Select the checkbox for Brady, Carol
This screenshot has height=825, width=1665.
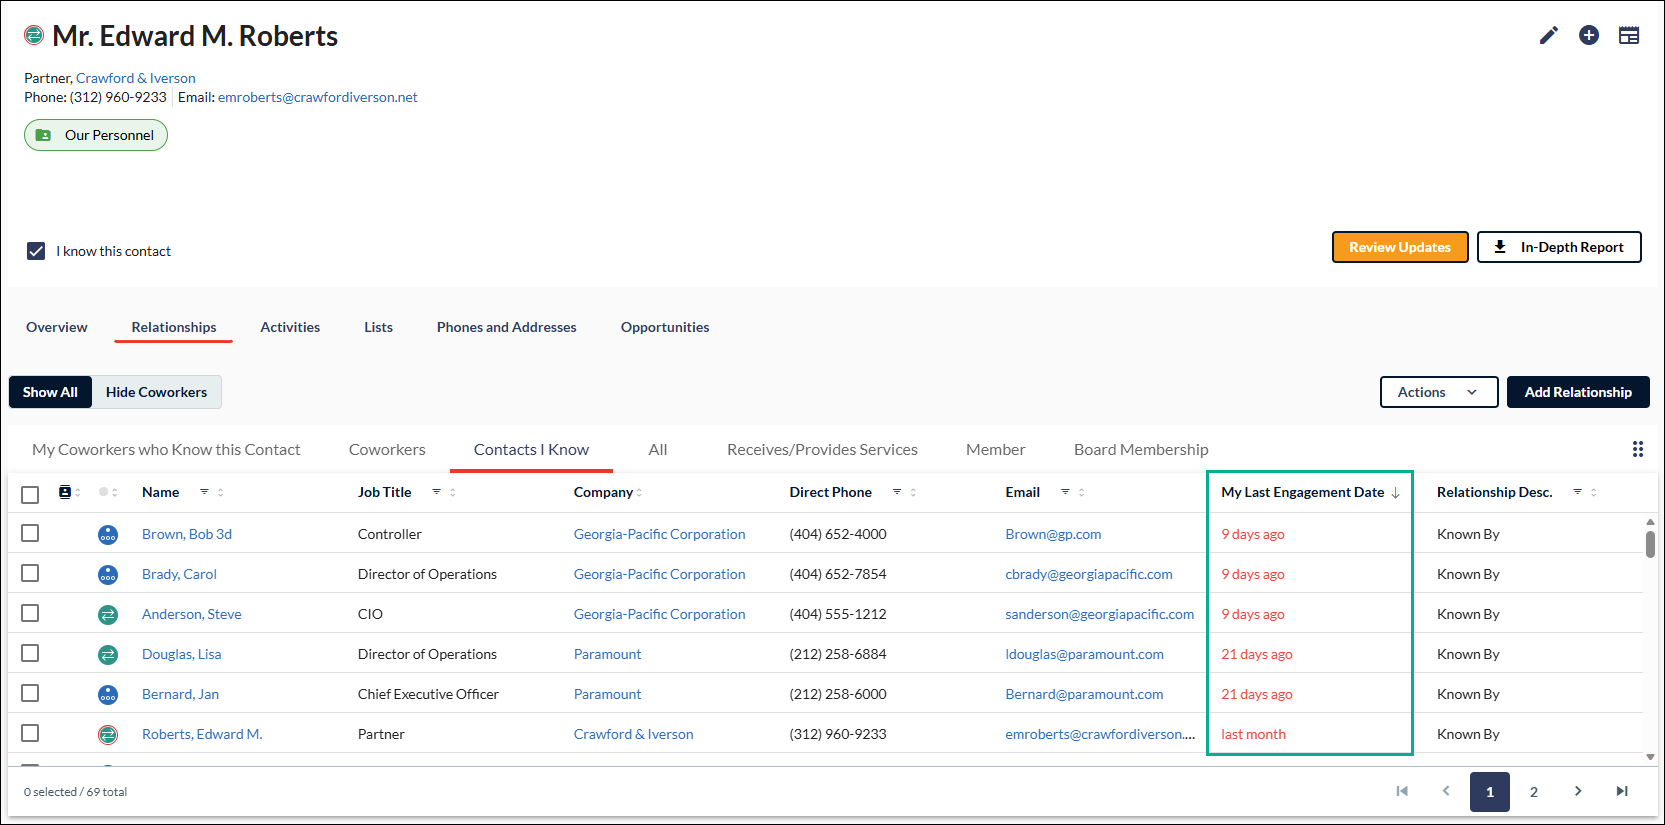[30, 573]
